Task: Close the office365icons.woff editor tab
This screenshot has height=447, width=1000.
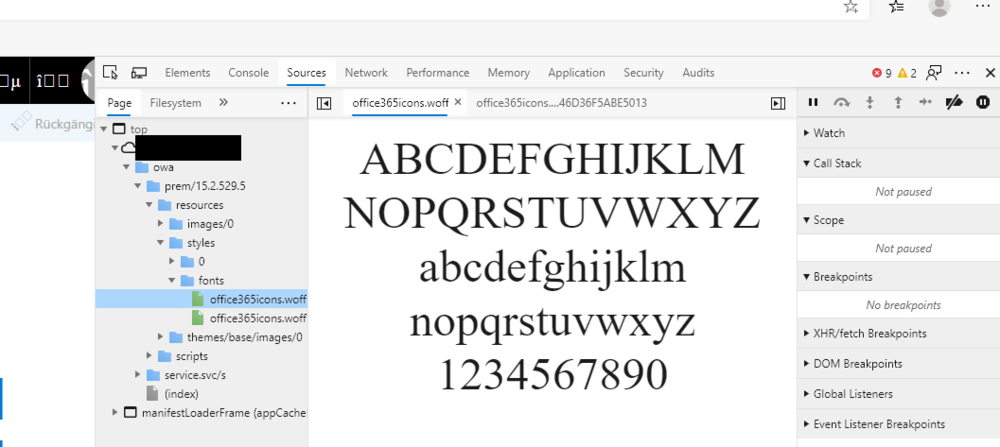Action: (x=458, y=103)
